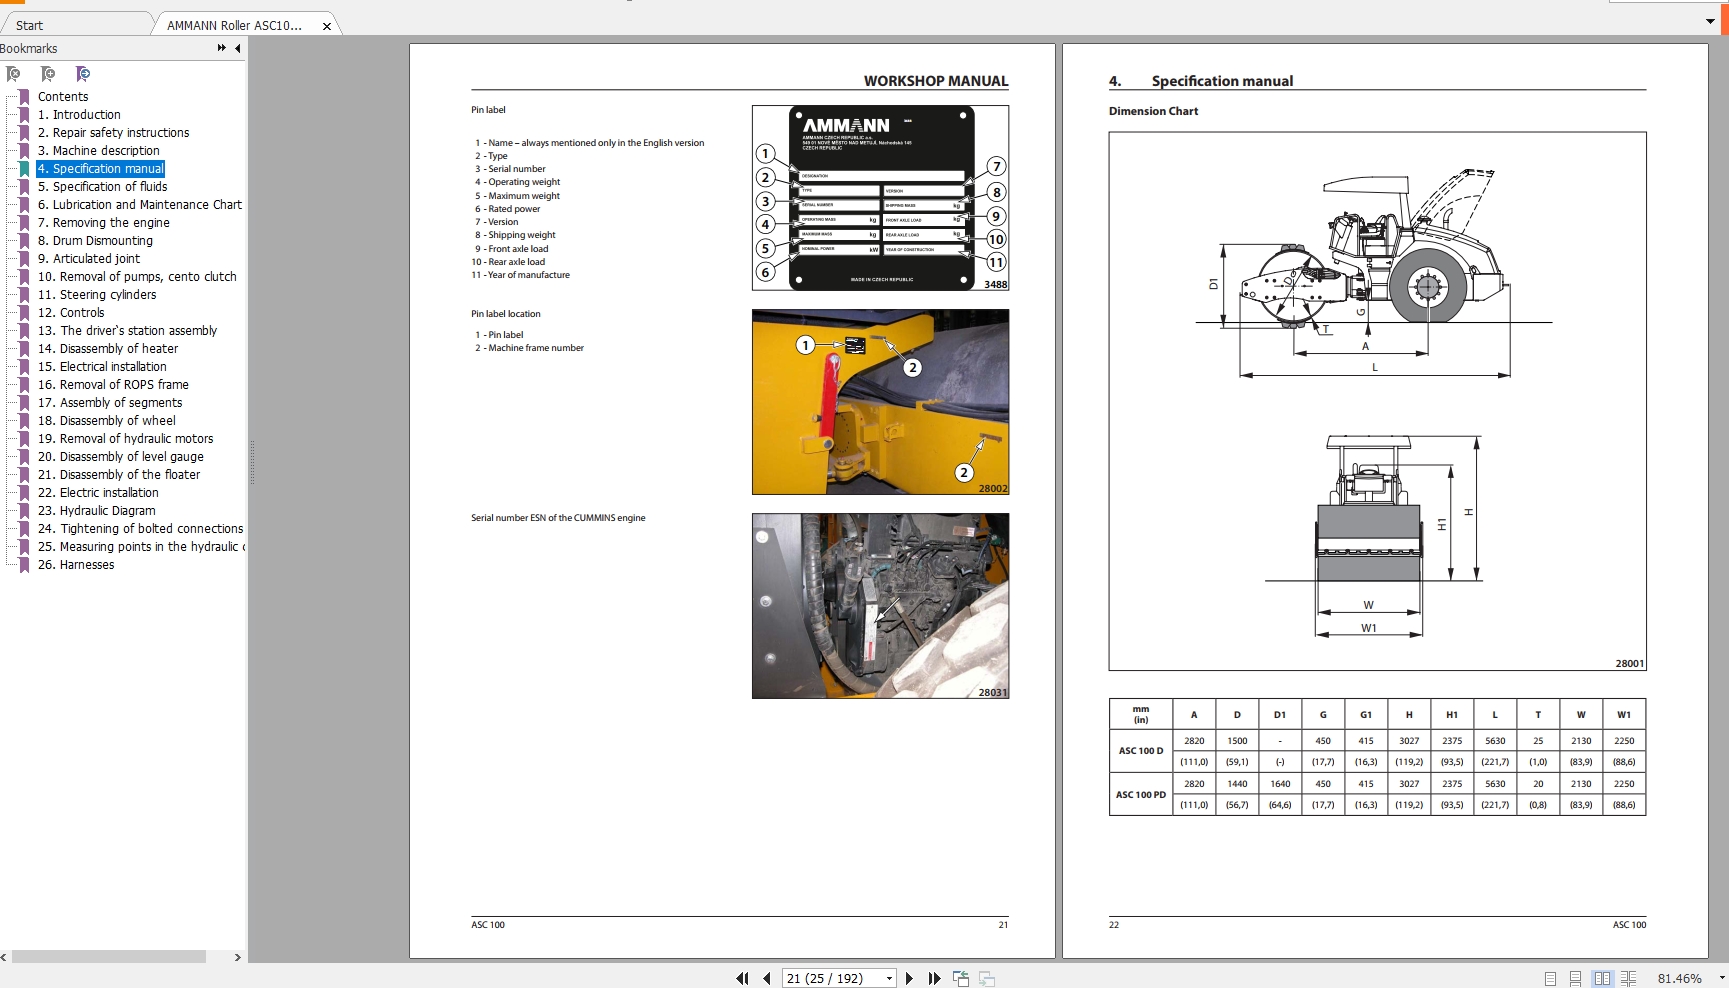Click the page number input field
The height and width of the screenshot is (988, 1729).
click(x=832, y=979)
